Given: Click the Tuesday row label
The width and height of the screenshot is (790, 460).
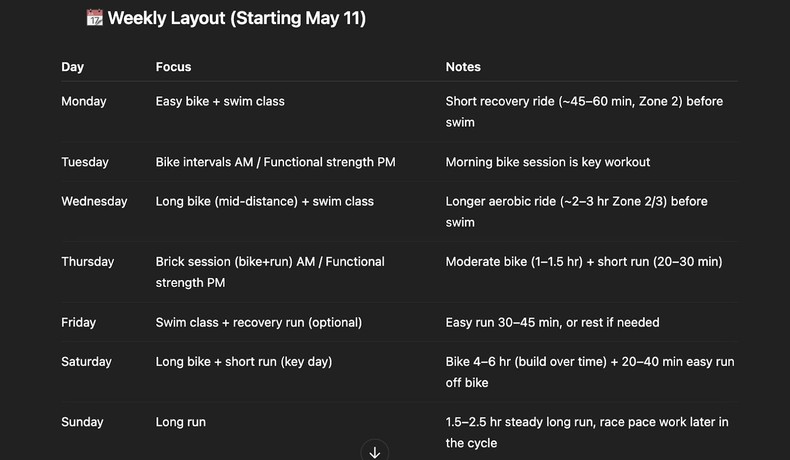Looking at the screenshot, I should point(85,162).
